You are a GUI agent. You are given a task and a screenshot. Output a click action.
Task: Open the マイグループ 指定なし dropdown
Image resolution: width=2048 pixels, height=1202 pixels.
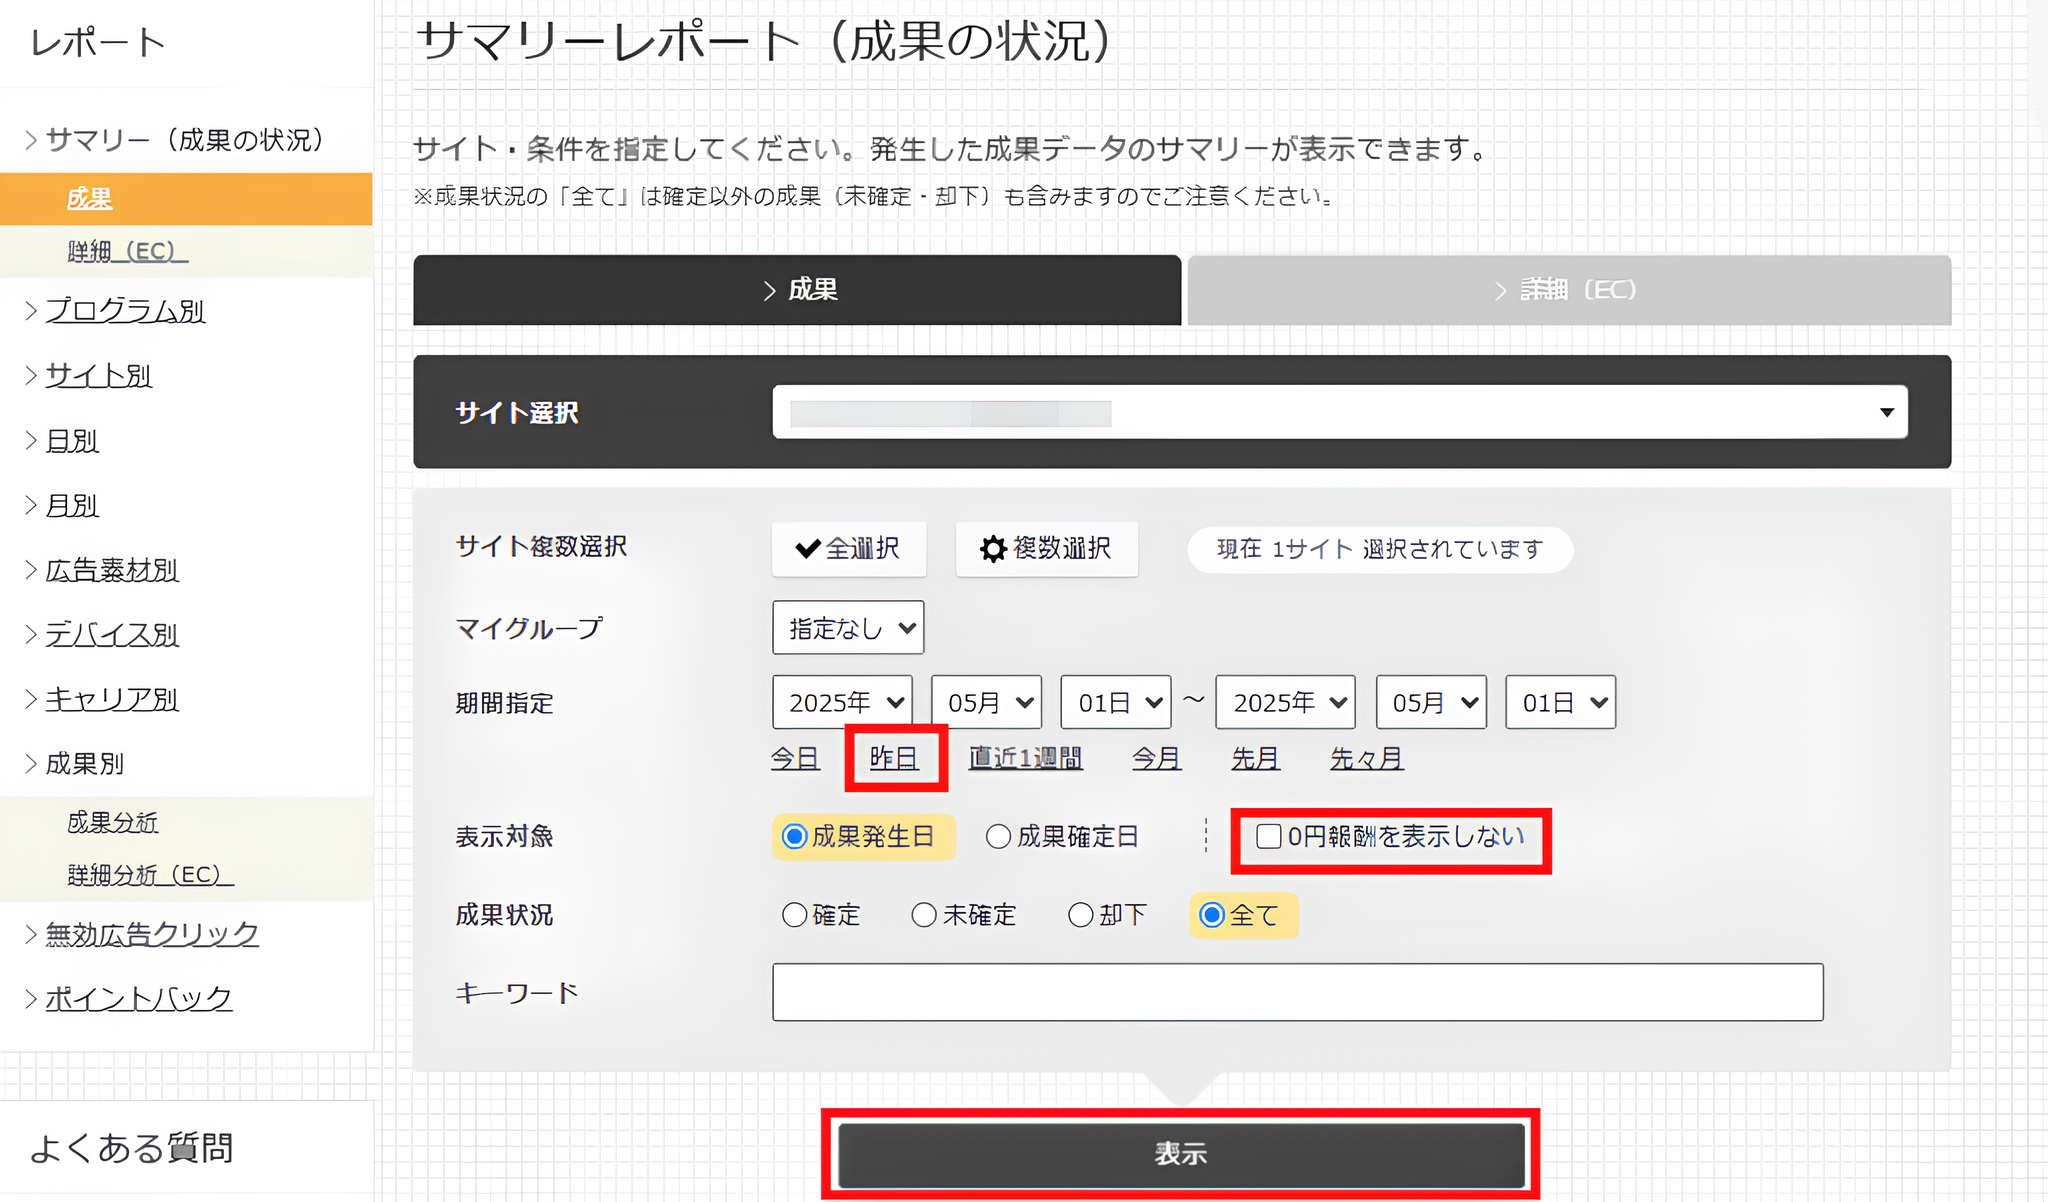tap(847, 628)
